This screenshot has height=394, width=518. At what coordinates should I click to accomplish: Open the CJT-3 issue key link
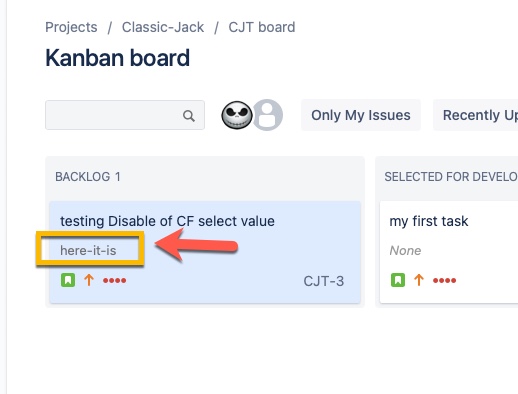323,281
